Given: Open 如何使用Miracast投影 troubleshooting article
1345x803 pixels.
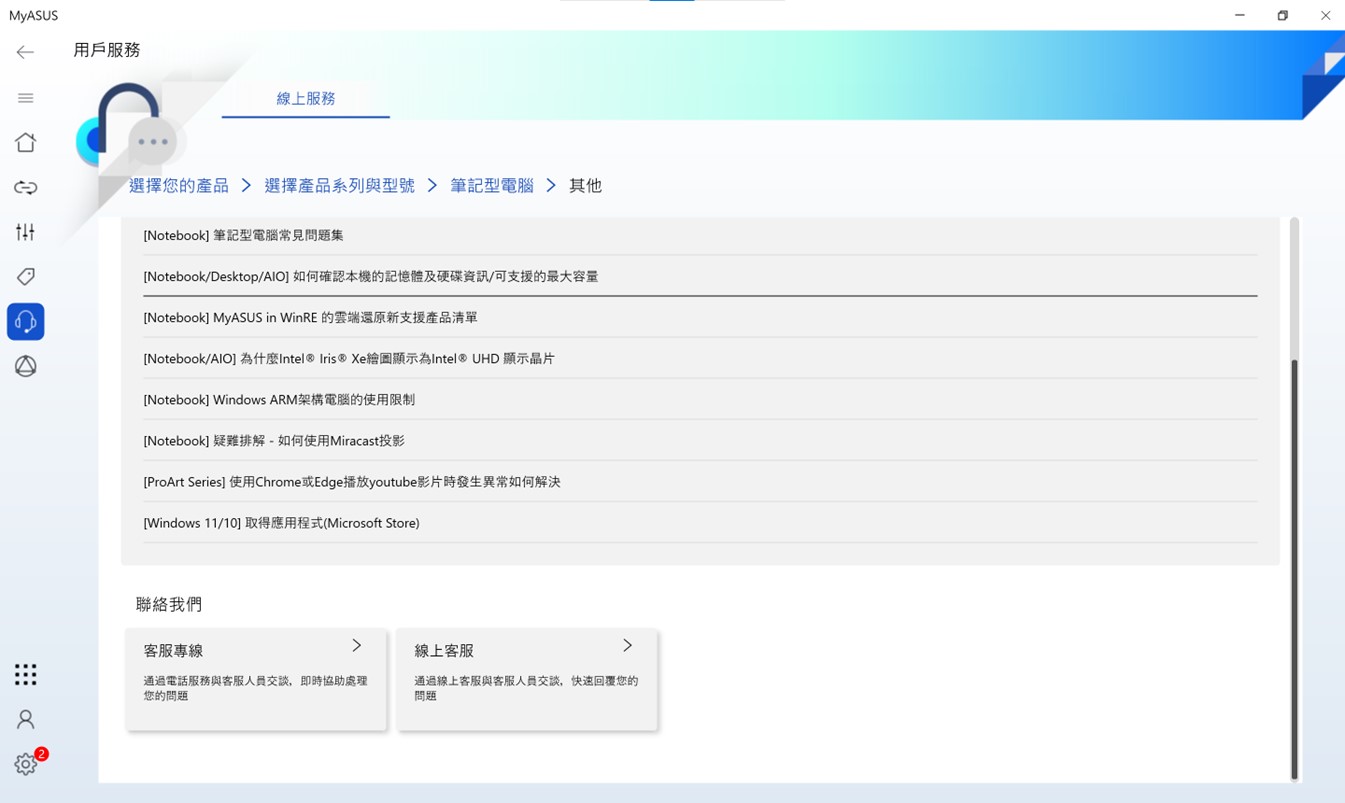Looking at the screenshot, I should (700, 440).
